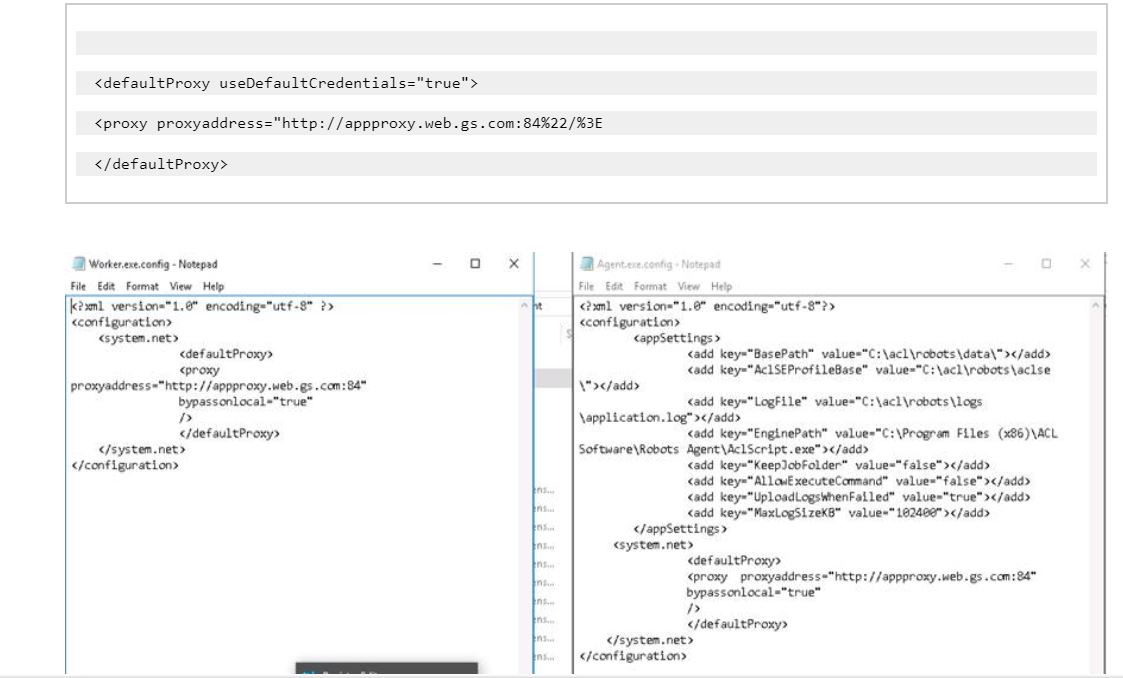Minimize the Agent.exe.config Notepad window
Viewport: 1123px width, 678px height.
[x=1008, y=264]
